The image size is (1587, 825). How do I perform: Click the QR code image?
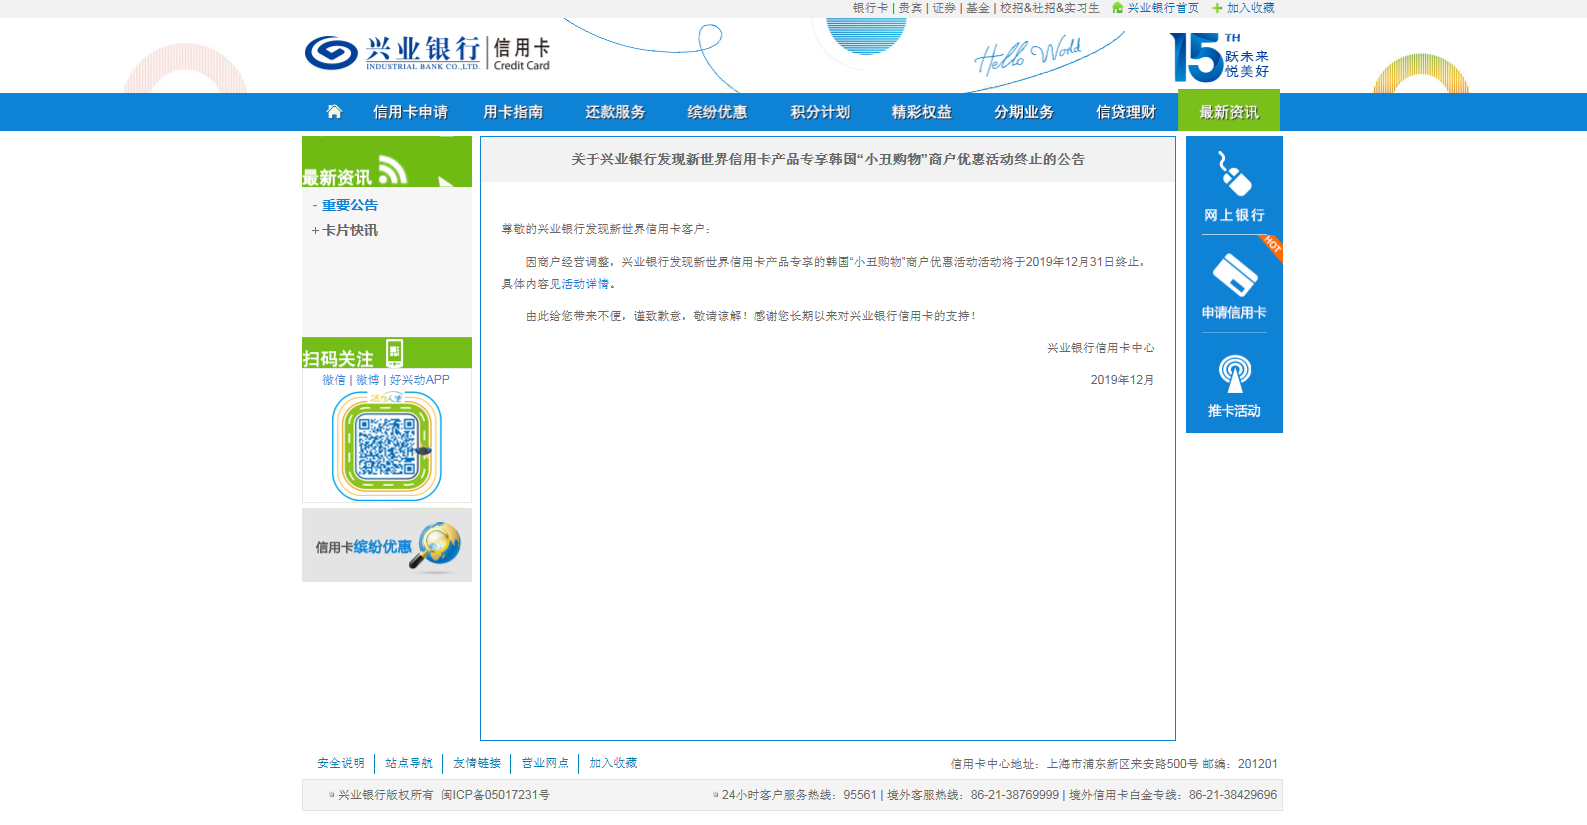pyautogui.click(x=387, y=446)
